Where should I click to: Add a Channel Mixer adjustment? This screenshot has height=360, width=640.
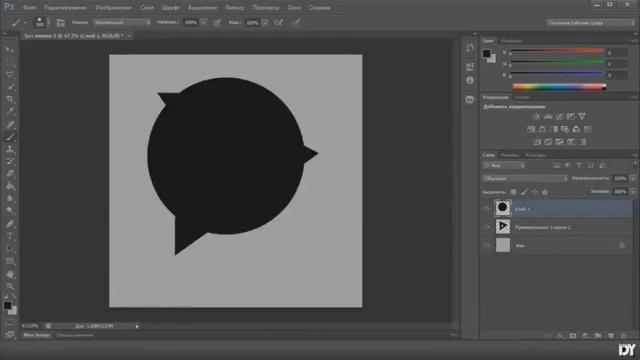[576, 129]
